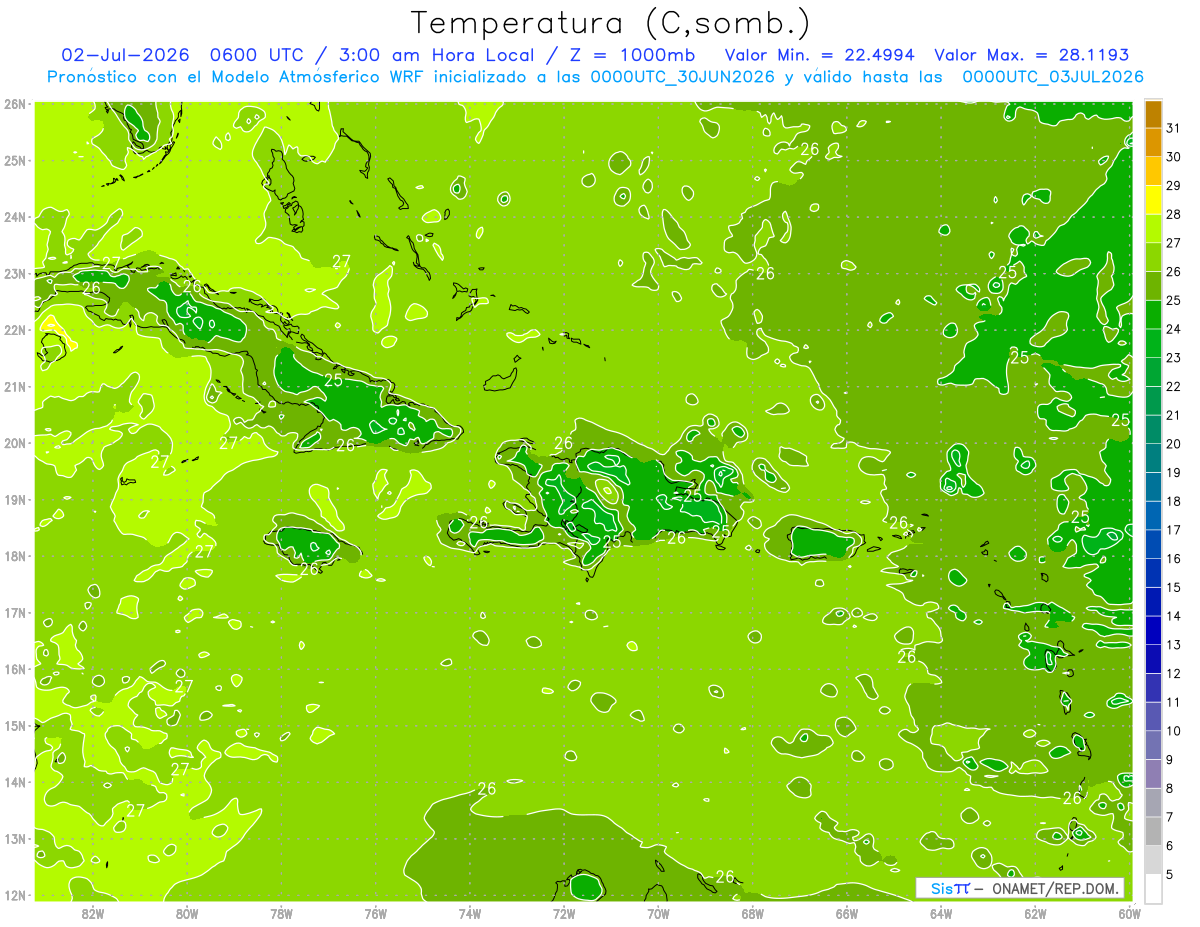1200x927 pixels.
Task: Click the '66W' longitude axis label
Action: tap(847, 913)
